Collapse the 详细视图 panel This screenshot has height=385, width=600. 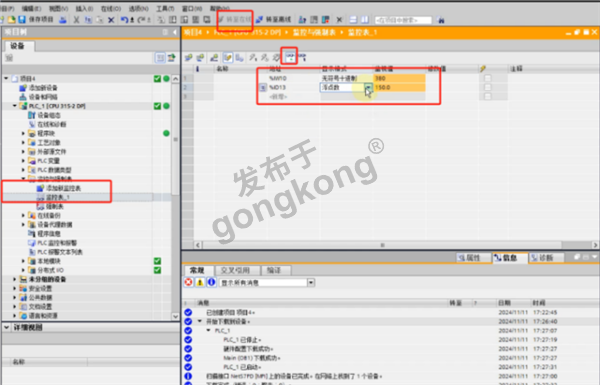(x=7, y=328)
